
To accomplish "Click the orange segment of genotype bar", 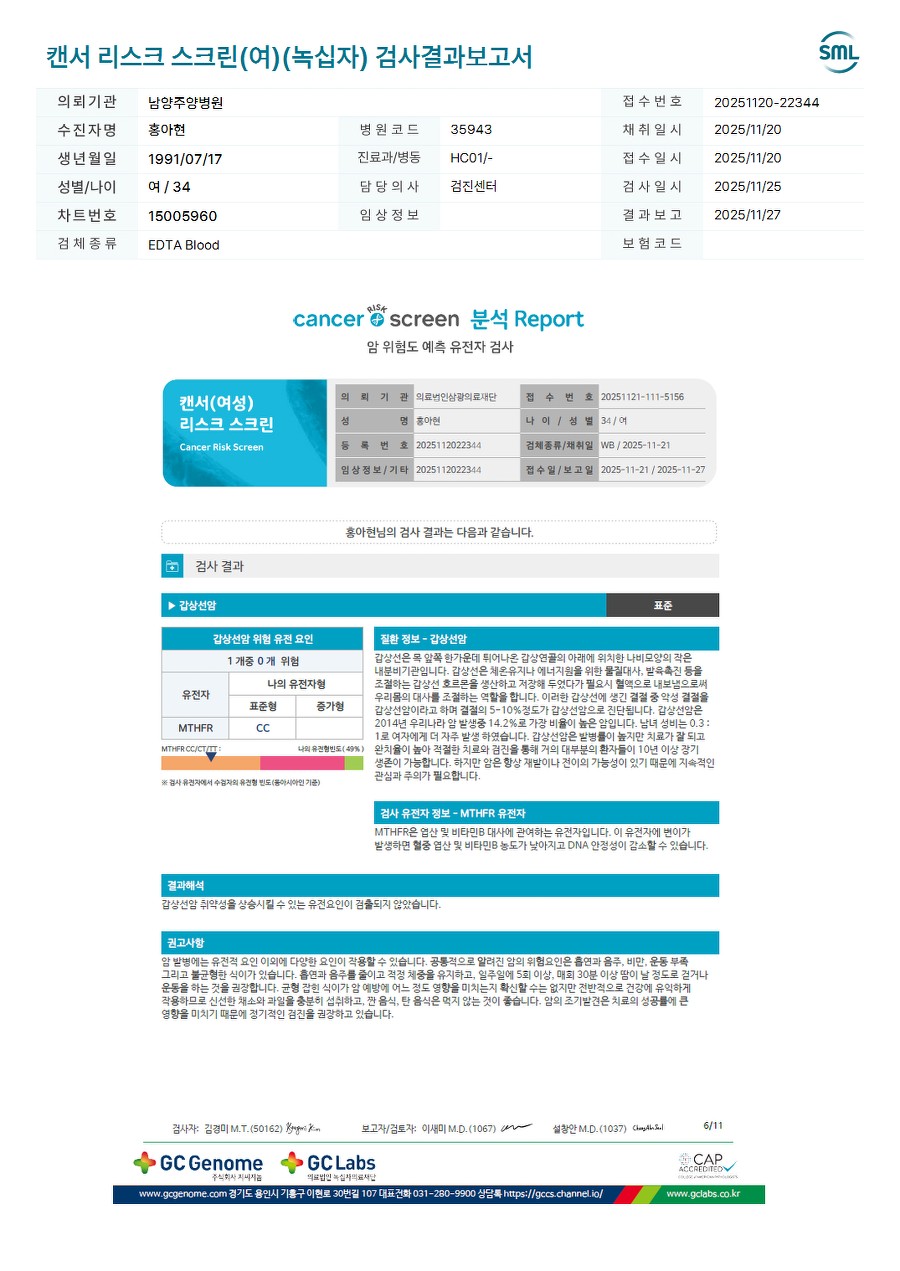I will click(x=211, y=763).
